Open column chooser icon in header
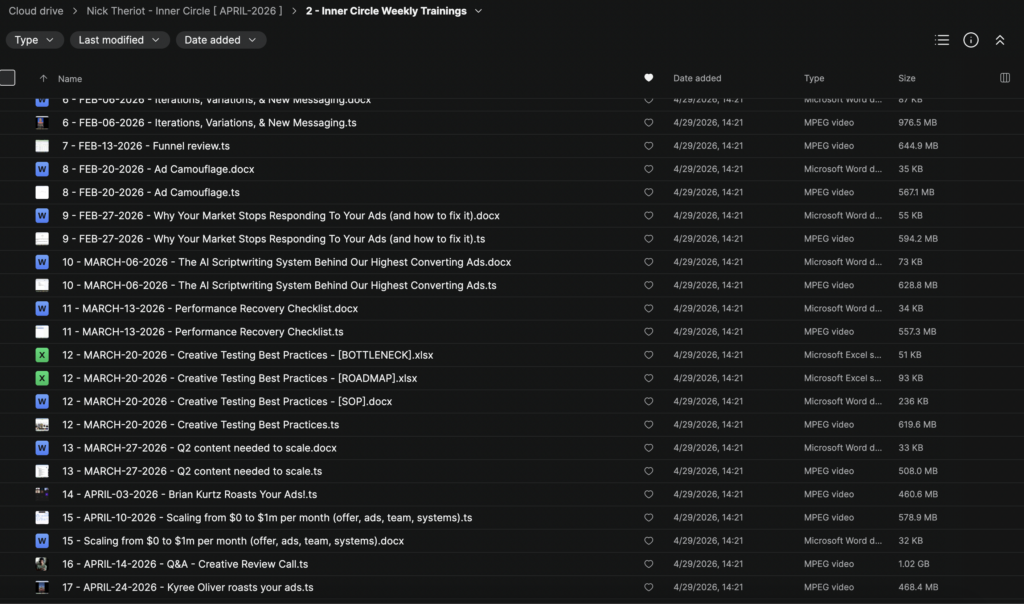Screen dimensions: 1024x604 tap(1004, 78)
